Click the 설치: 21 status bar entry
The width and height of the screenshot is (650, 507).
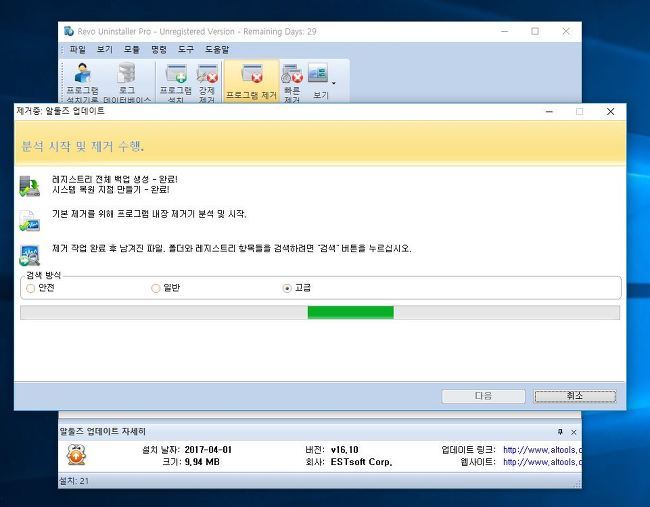[x=74, y=481]
